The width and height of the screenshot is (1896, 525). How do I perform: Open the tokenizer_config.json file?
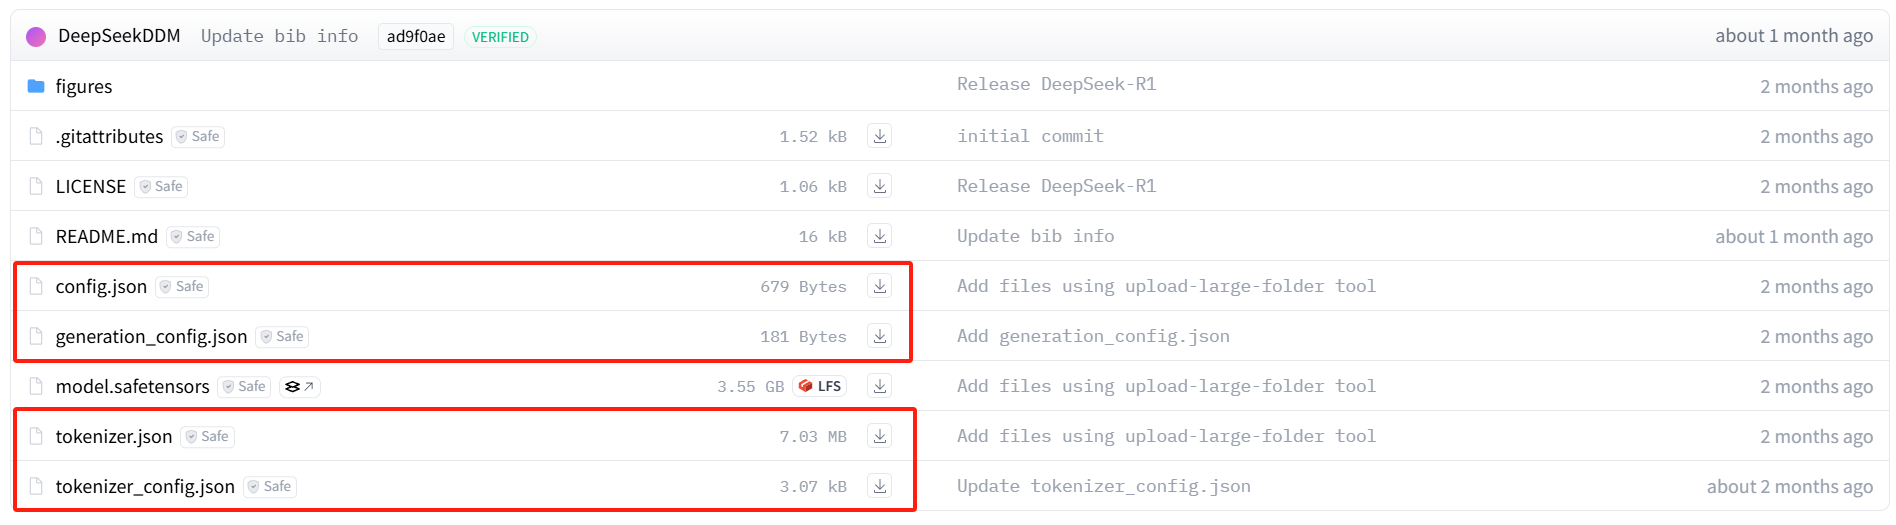tap(145, 486)
